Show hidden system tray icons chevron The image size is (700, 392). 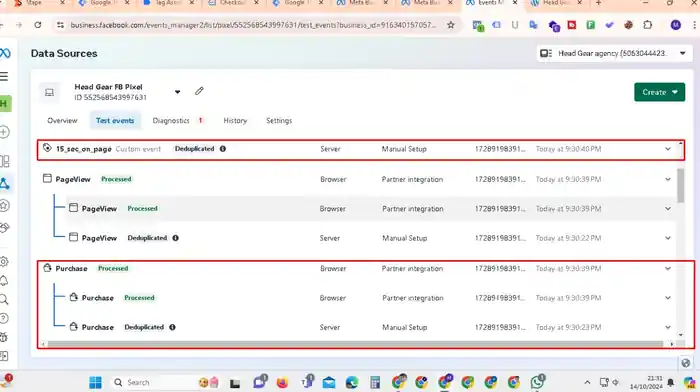tap(587, 383)
